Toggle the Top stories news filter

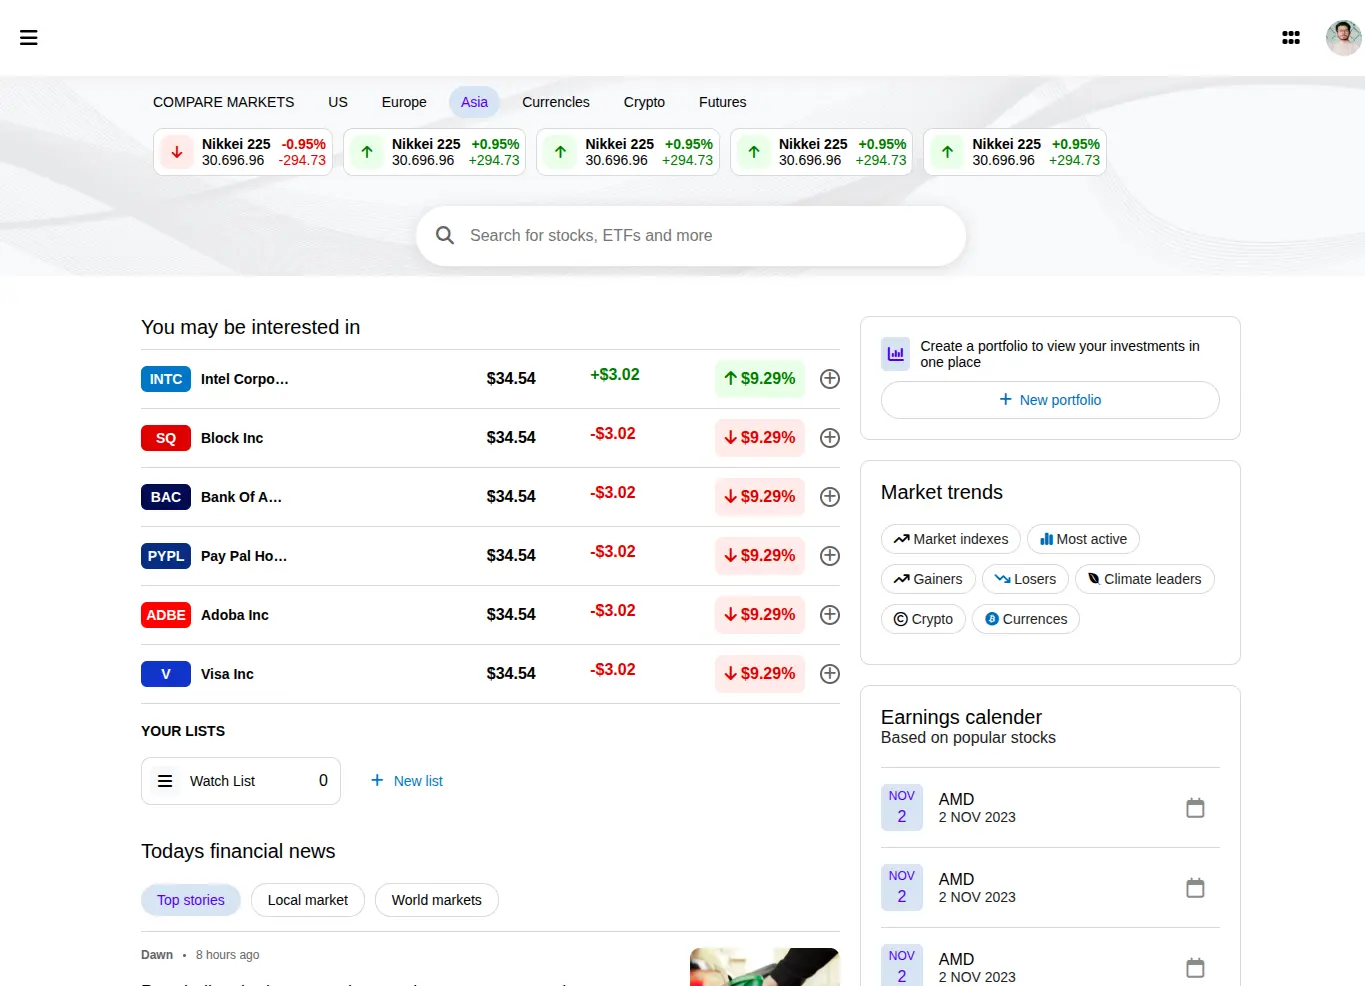(x=190, y=900)
